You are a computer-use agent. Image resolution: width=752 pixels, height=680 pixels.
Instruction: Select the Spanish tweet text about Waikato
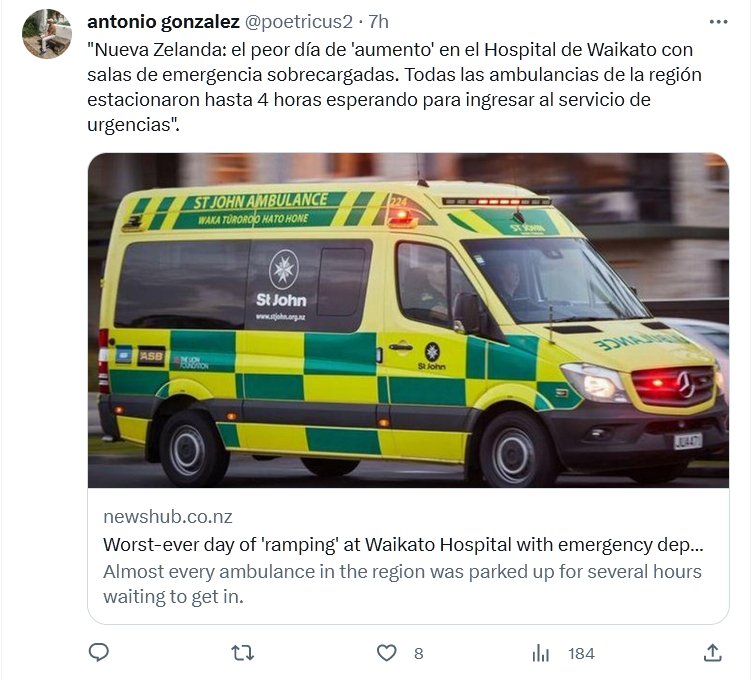pyautogui.click(x=394, y=87)
